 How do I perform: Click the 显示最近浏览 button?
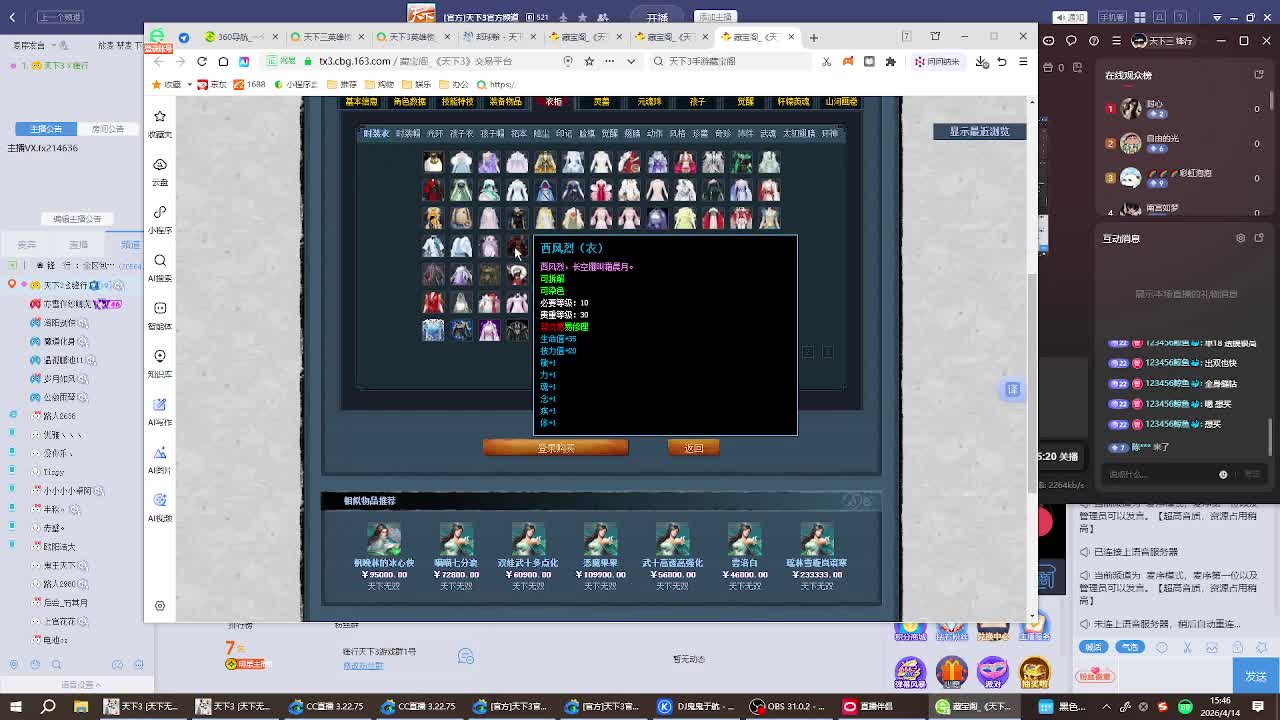point(979,132)
